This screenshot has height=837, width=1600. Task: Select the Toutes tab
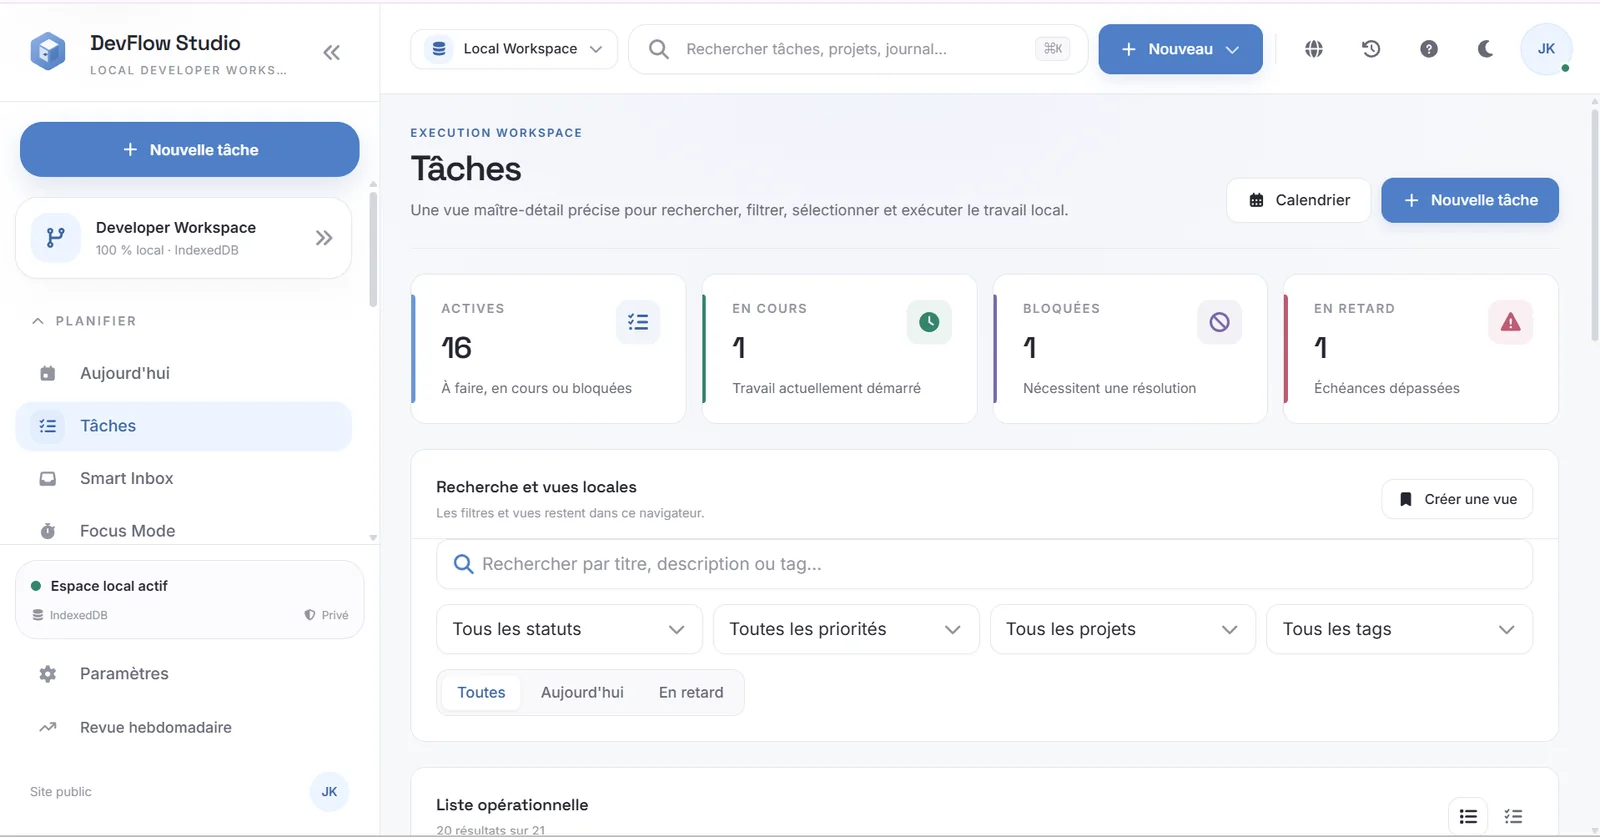(x=481, y=692)
